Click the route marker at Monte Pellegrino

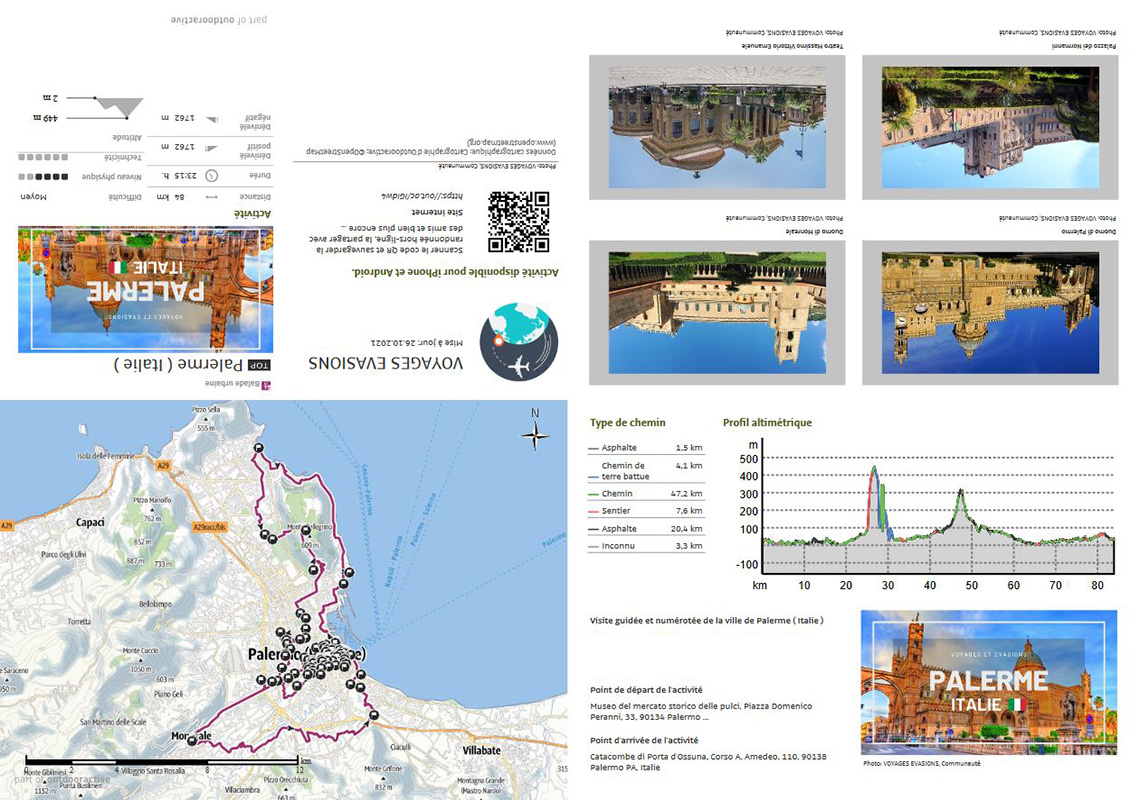point(306,532)
